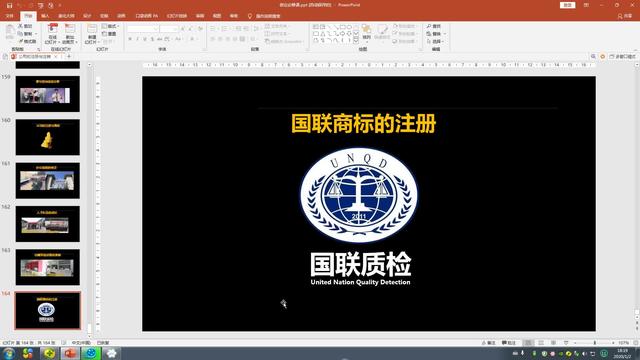Open ribbon display options in title bar

click(586, 5)
